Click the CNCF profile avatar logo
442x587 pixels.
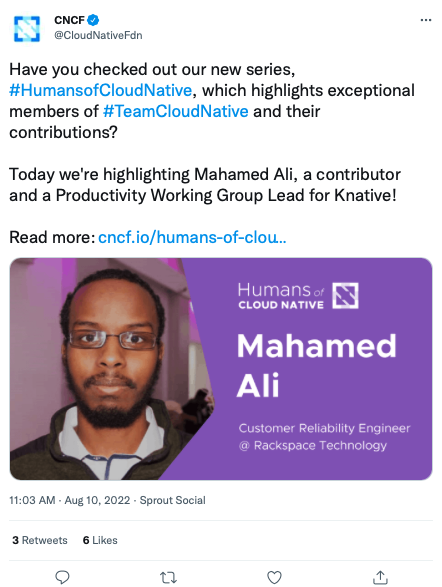coord(27,28)
